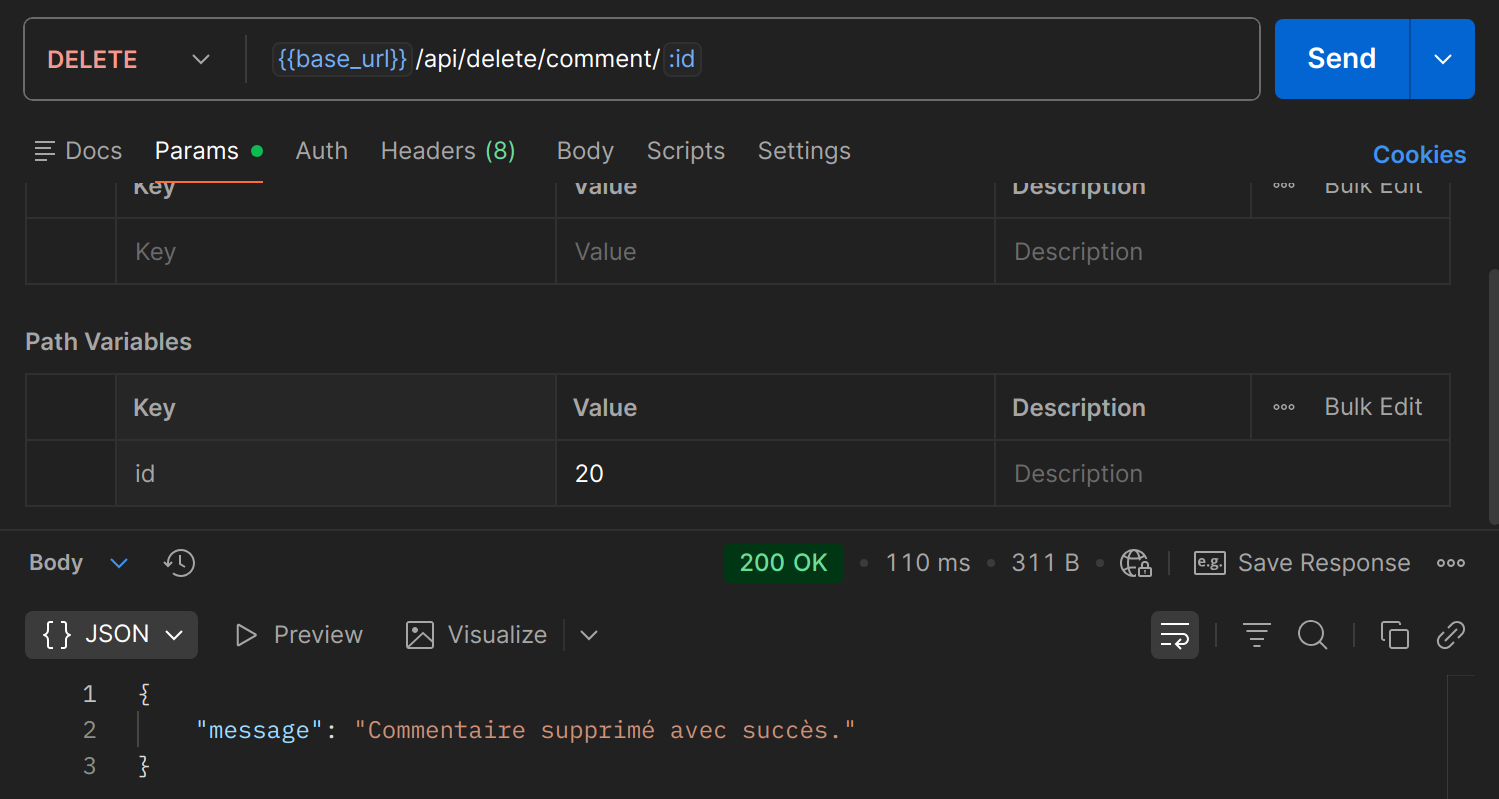This screenshot has width=1499, height=799.
Task: Click the 110 ms response time
Action: (x=927, y=563)
